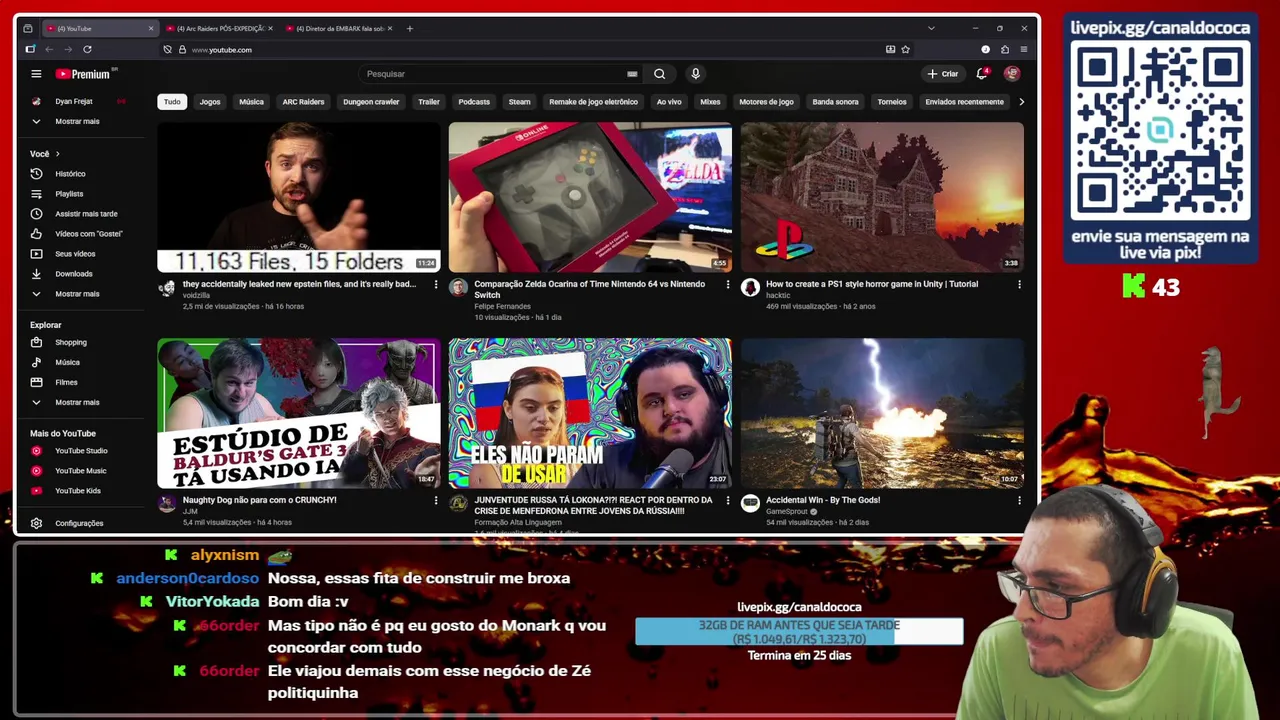Go back in browser history
The width and height of the screenshot is (1280, 720).
[49, 49]
